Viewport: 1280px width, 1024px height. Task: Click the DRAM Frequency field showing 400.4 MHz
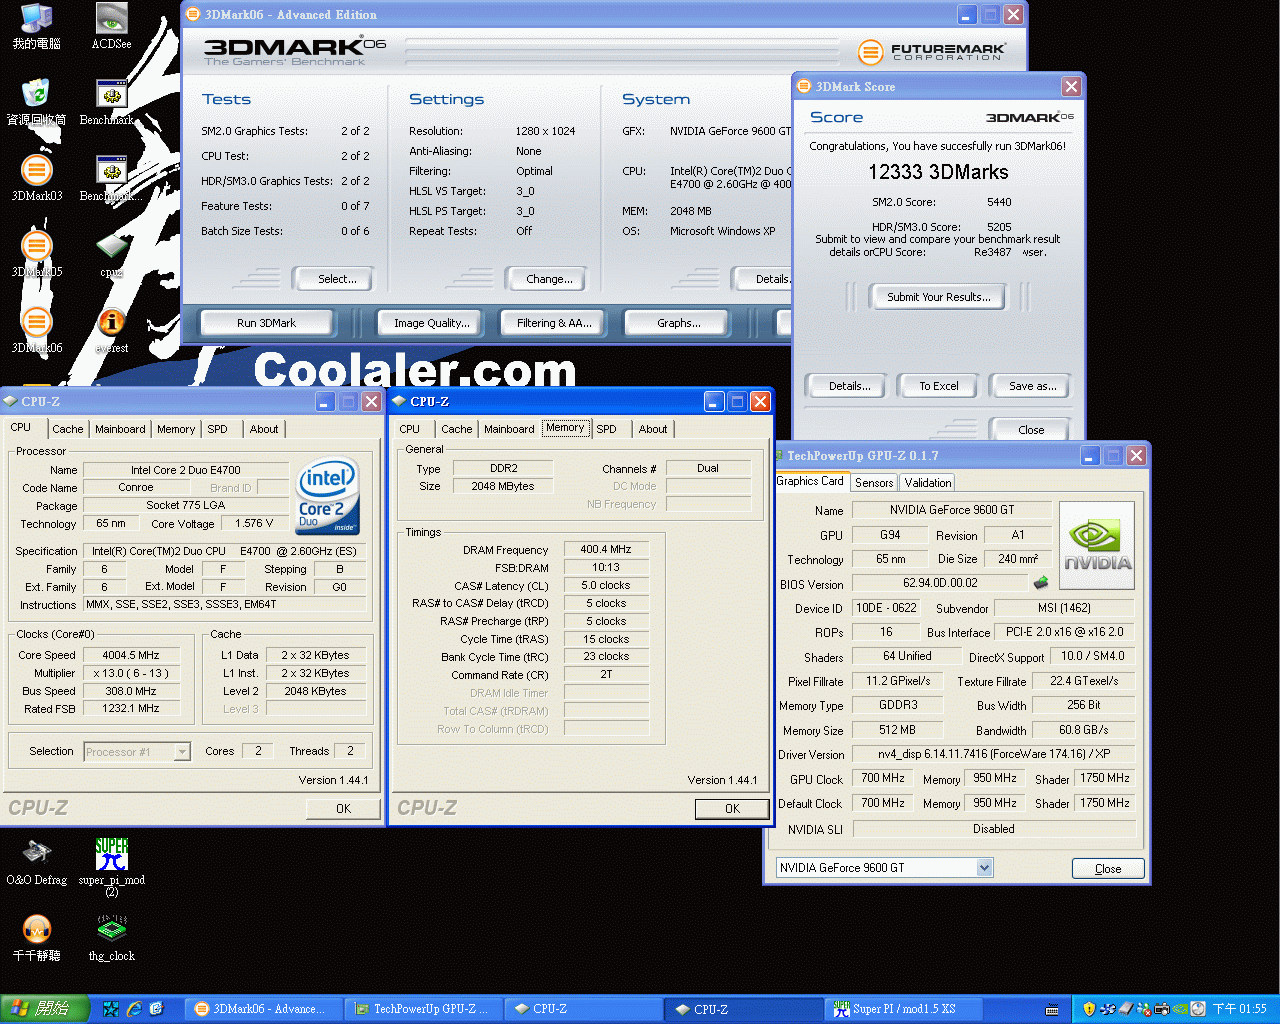click(x=606, y=549)
